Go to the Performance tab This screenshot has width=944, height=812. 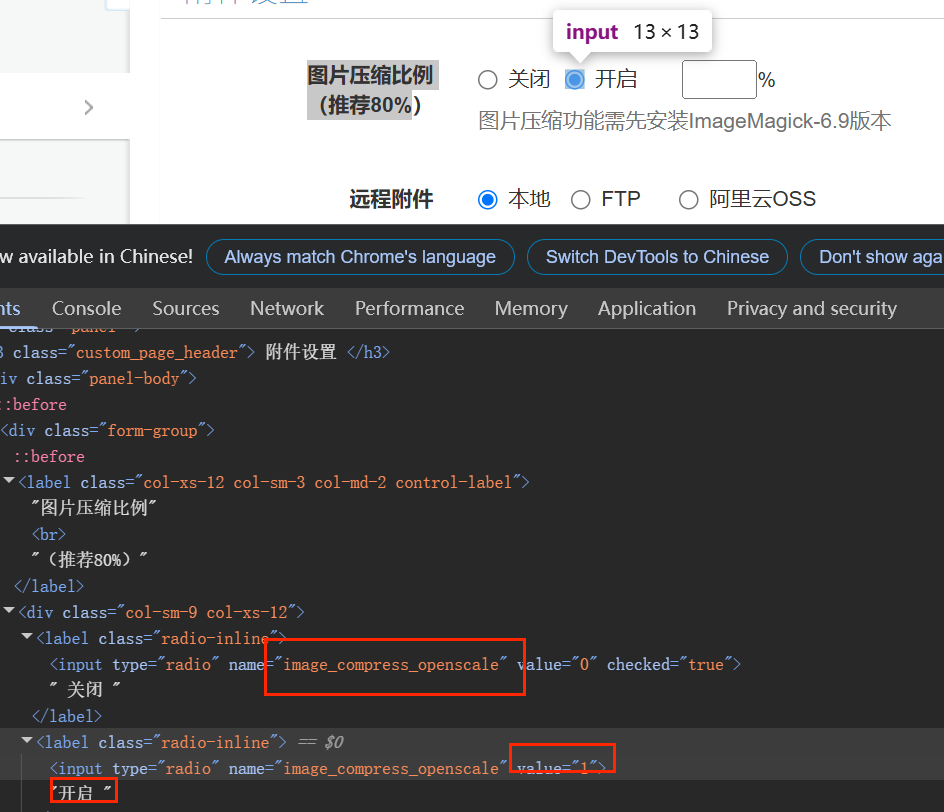pyautogui.click(x=409, y=309)
